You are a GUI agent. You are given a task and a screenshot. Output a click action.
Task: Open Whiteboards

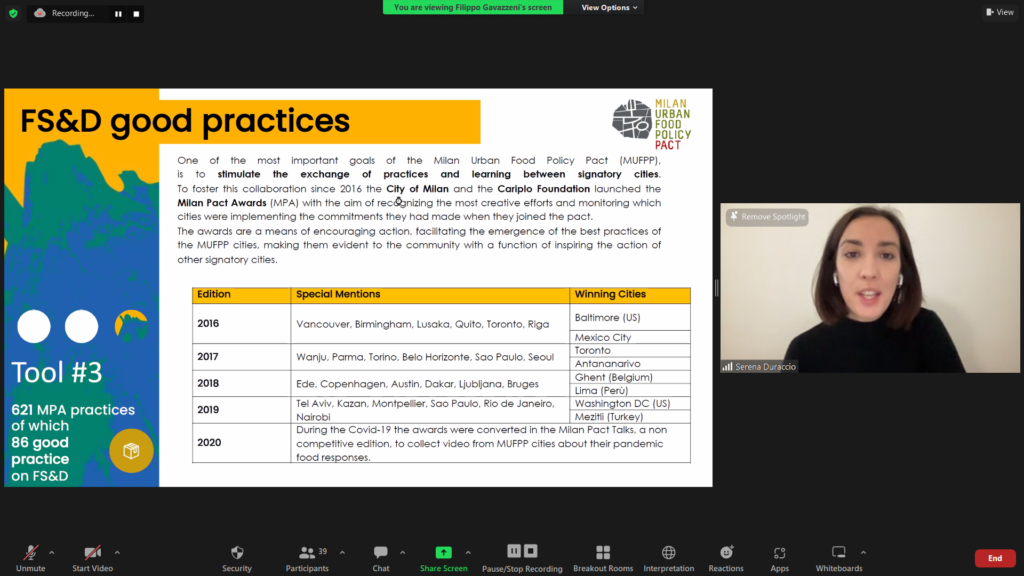click(838, 553)
